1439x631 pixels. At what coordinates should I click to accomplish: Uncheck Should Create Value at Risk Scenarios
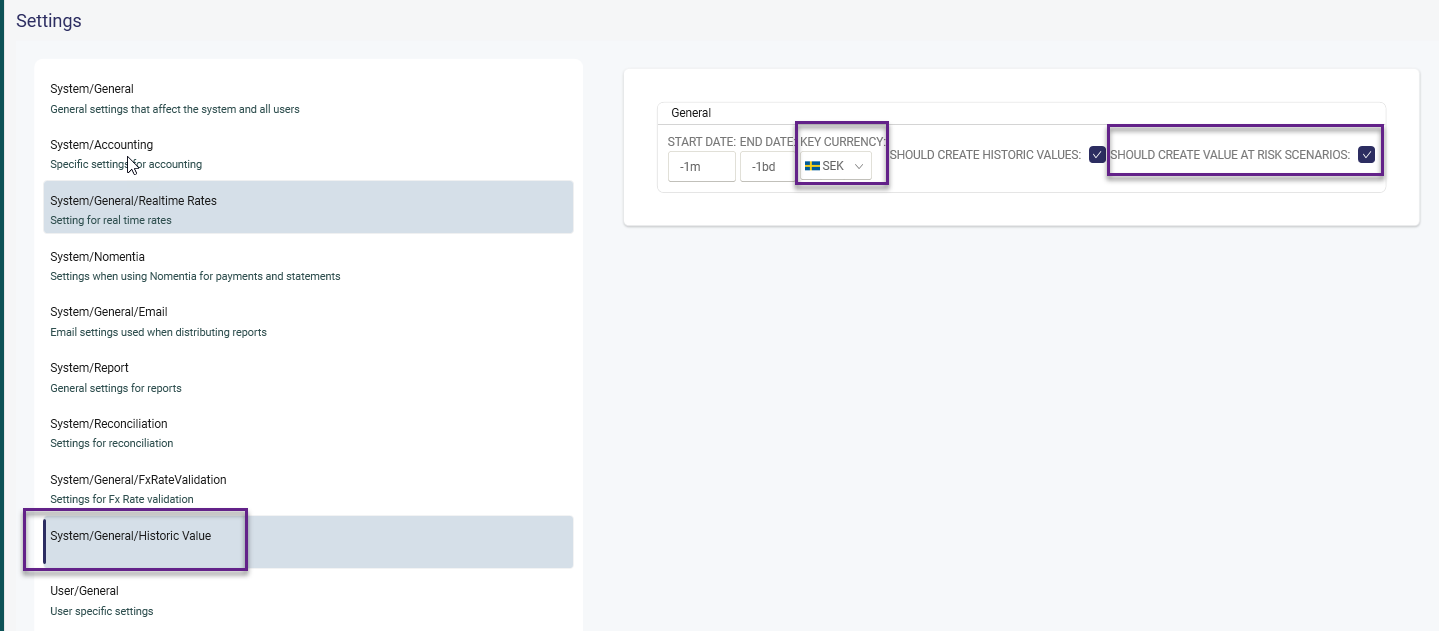point(1366,155)
